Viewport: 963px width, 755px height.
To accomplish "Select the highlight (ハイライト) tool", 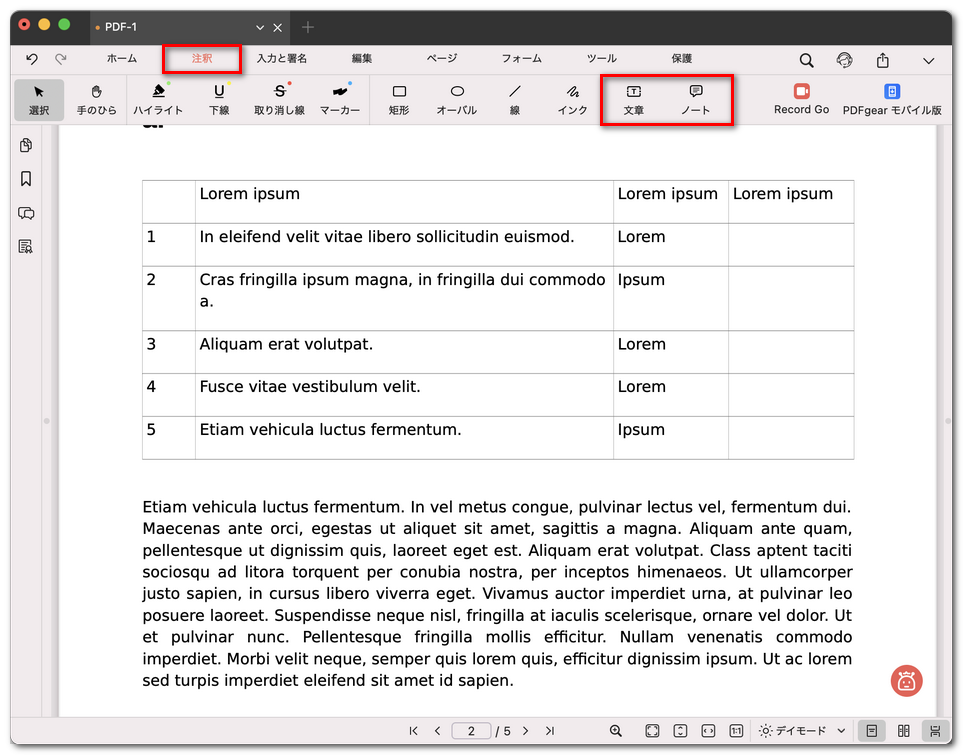I will [x=158, y=99].
